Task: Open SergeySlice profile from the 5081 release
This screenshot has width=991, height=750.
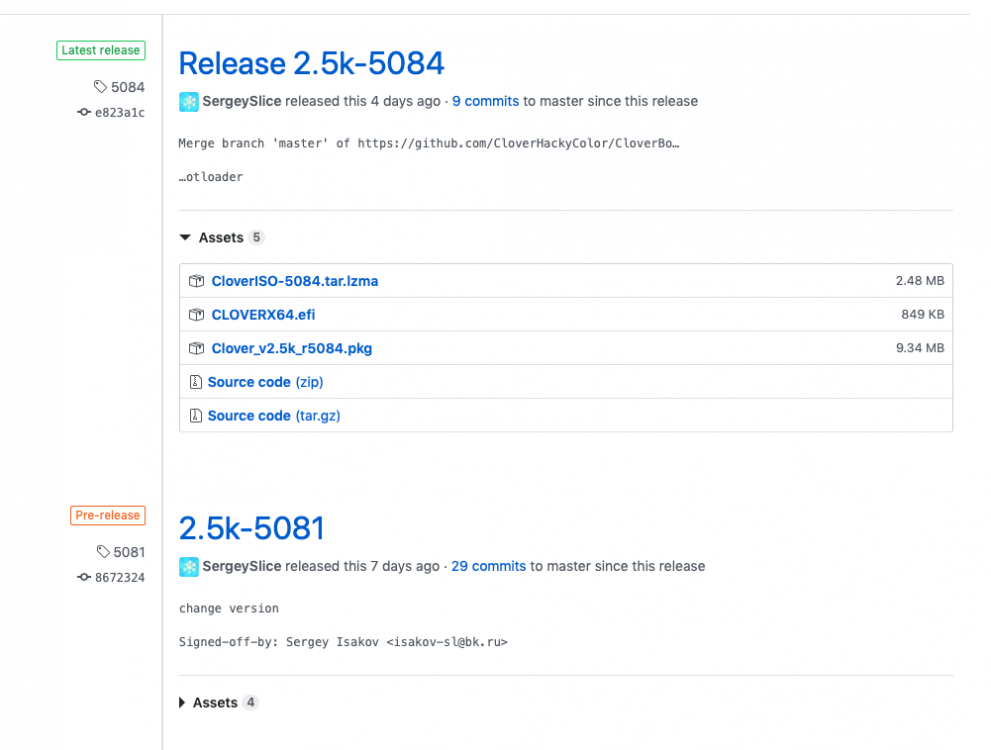Action: (x=241, y=566)
